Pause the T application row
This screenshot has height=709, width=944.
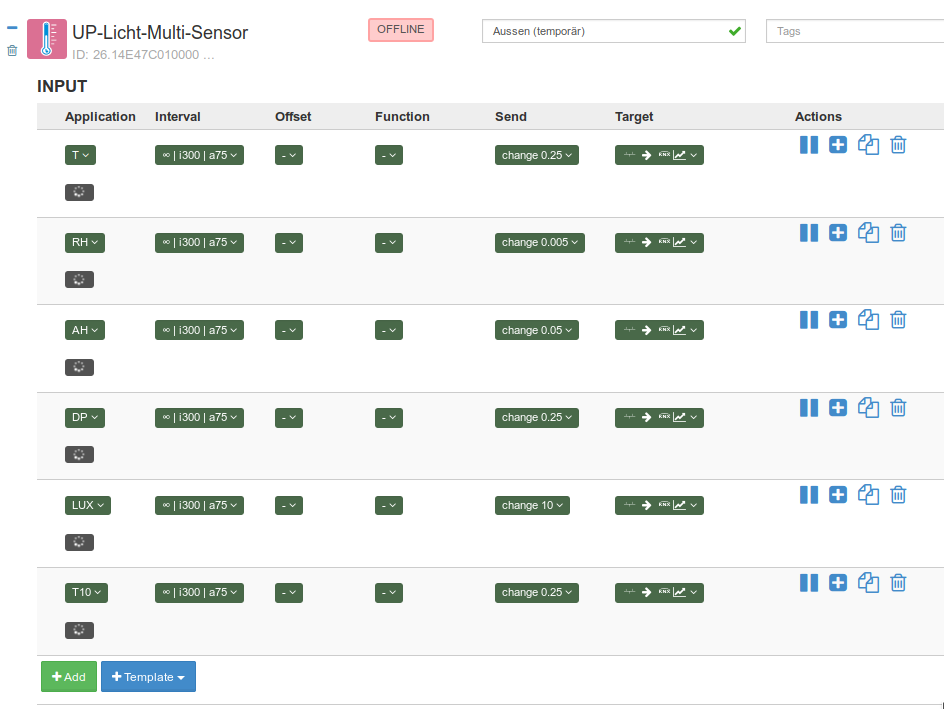click(809, 144)
